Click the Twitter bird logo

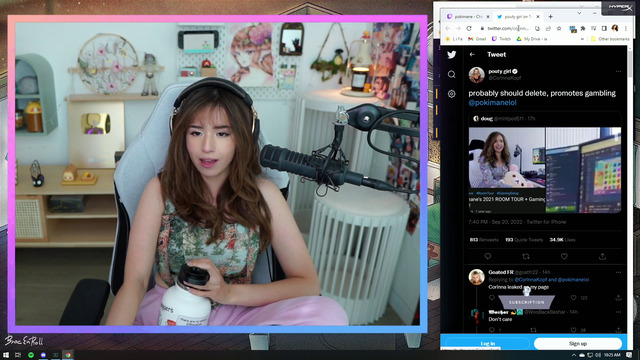coord(451,54)
